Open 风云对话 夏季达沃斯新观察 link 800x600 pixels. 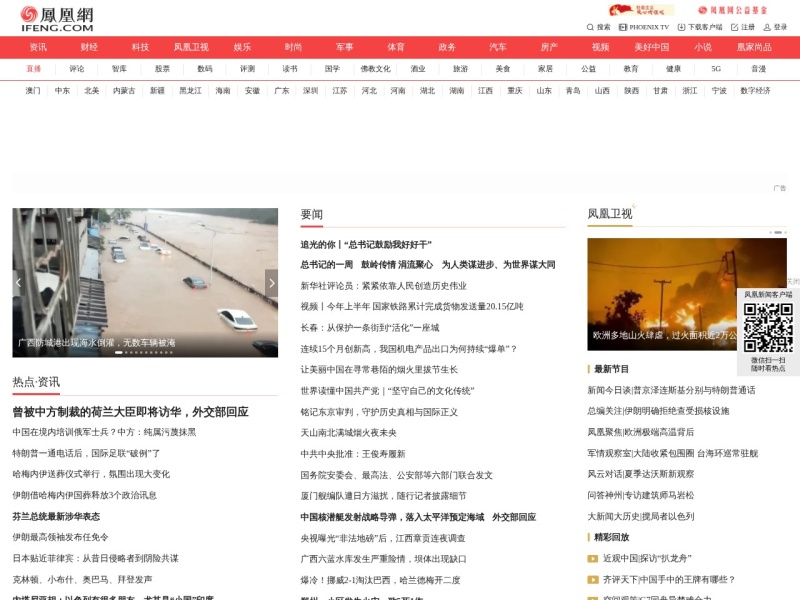(640, 474)
